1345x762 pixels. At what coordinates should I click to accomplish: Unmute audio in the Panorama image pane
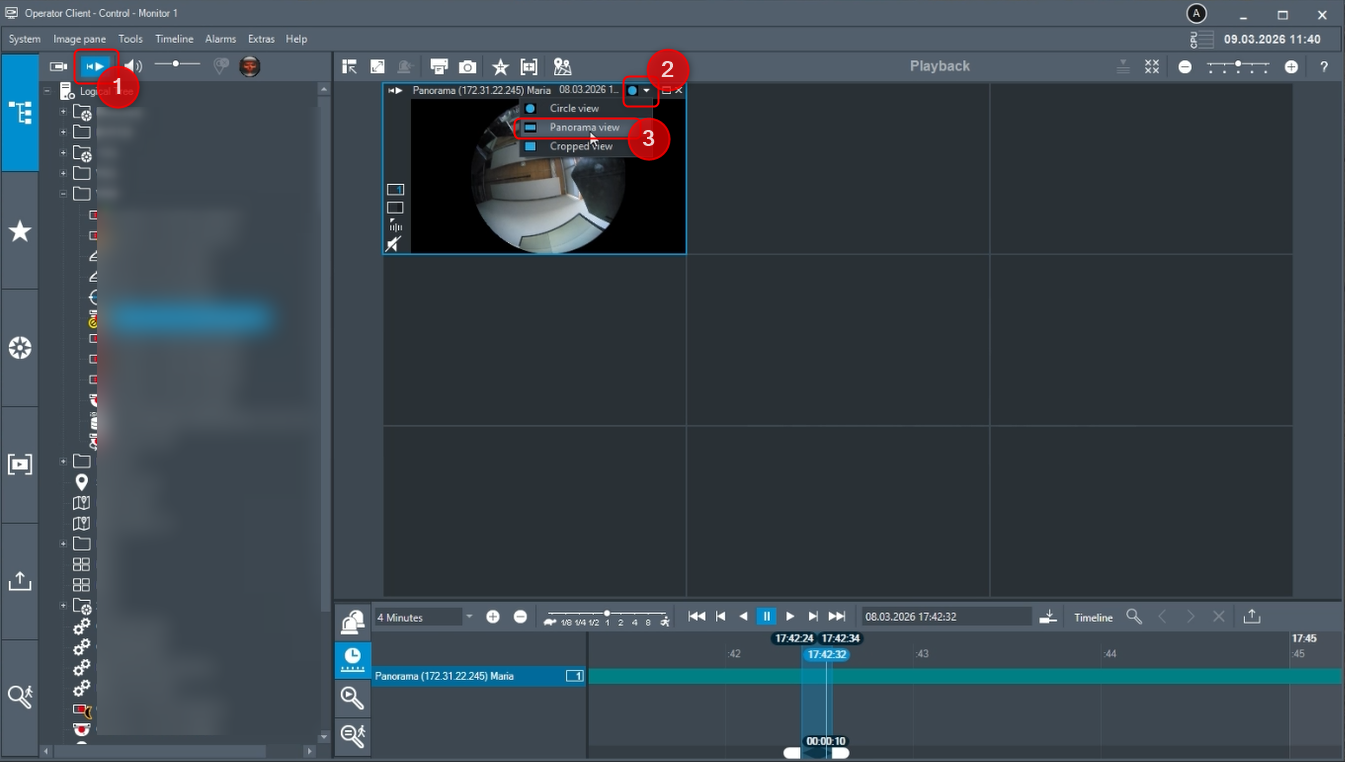click(395, 244)
